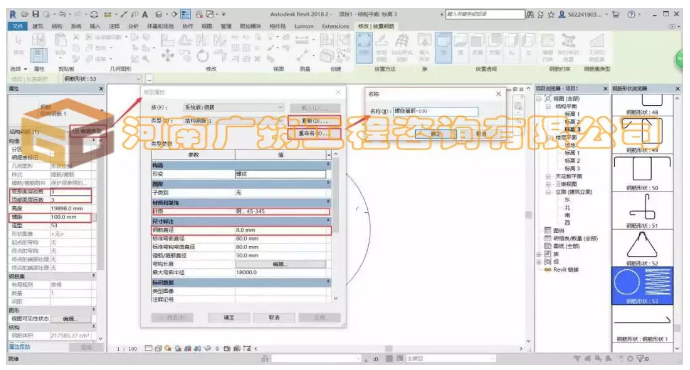Click the favorites star icon in title bar
This screenshot has width=690, height=370.
551,15
